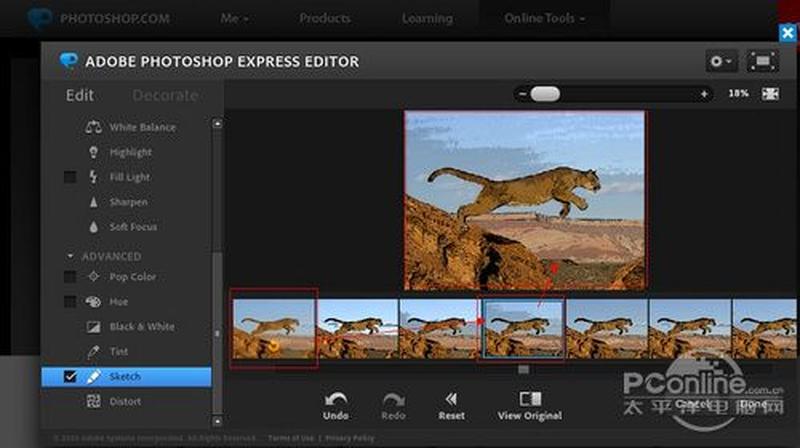The image size is (800, 448).
Task: Click the Redo arrow
Action: coord(393,399)
